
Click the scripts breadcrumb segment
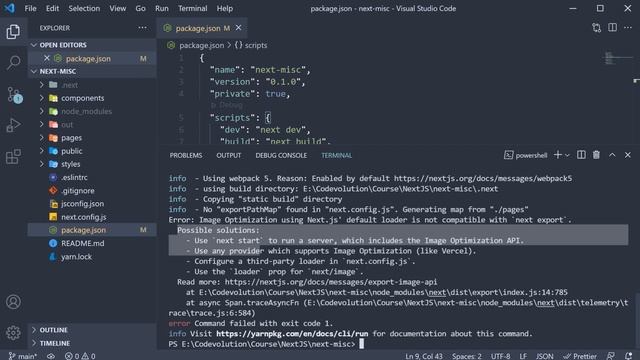[251, 45]
